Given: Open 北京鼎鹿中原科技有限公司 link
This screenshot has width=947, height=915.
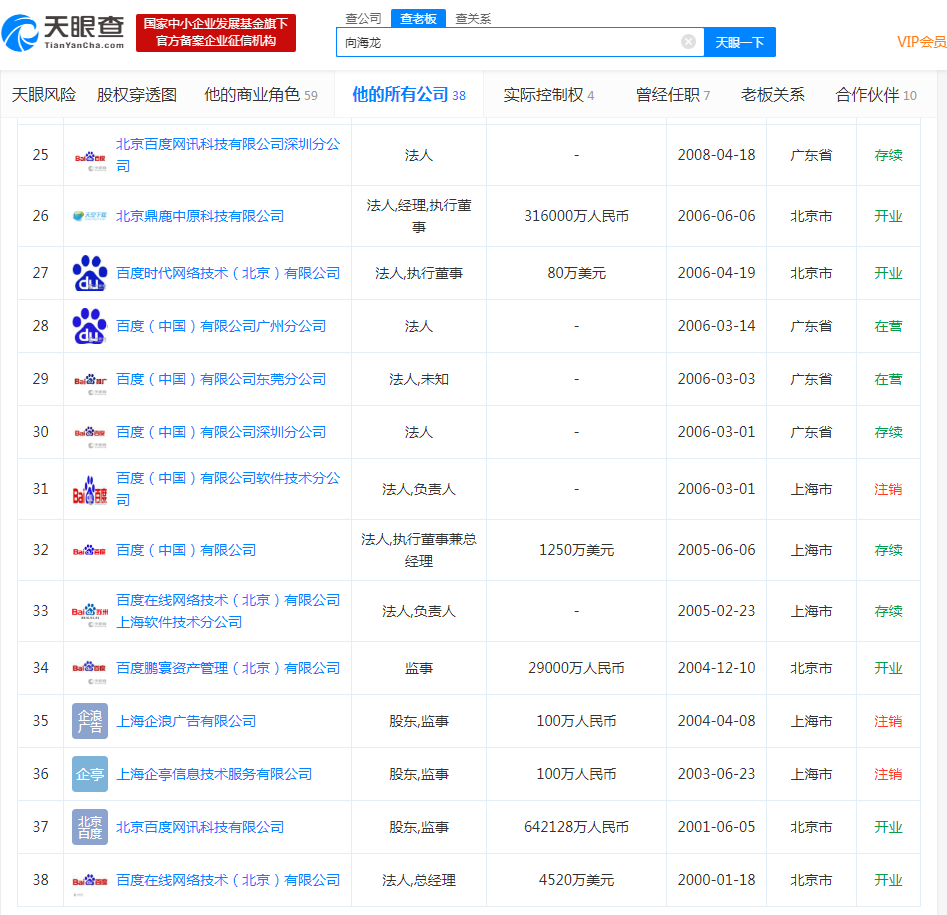Looking at the screenshot, I should coord(200,216).
